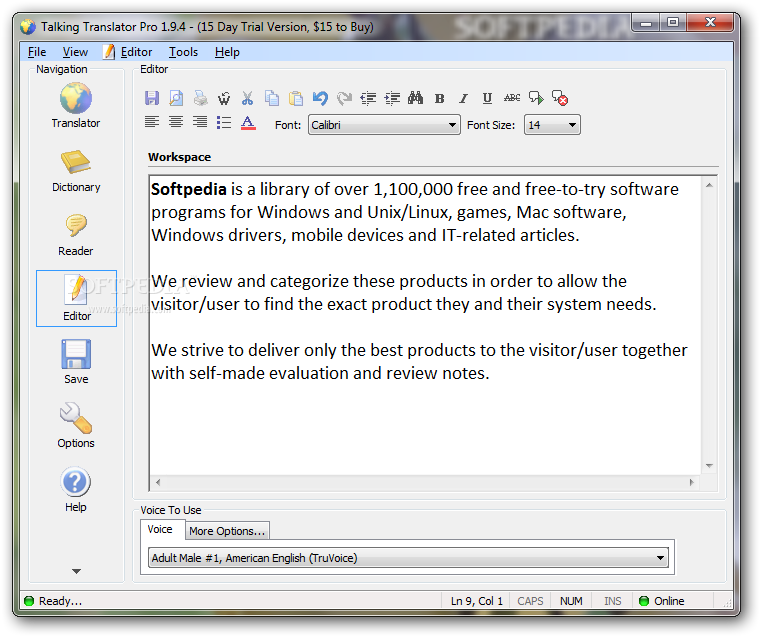The image size is (761, 637).
Task: Open Help from the navigation panel
Action: [x=76, y=490]
